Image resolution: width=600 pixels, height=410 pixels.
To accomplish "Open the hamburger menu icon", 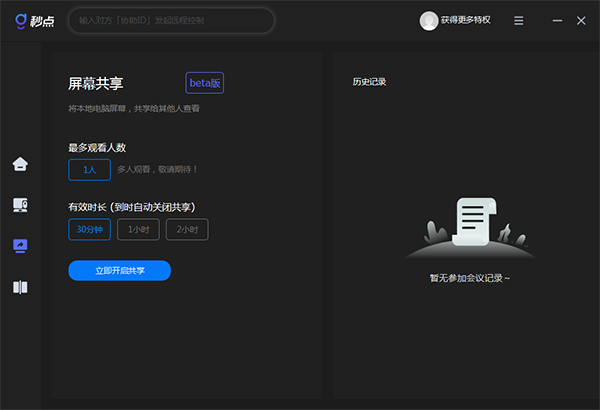I will [518, 21].
